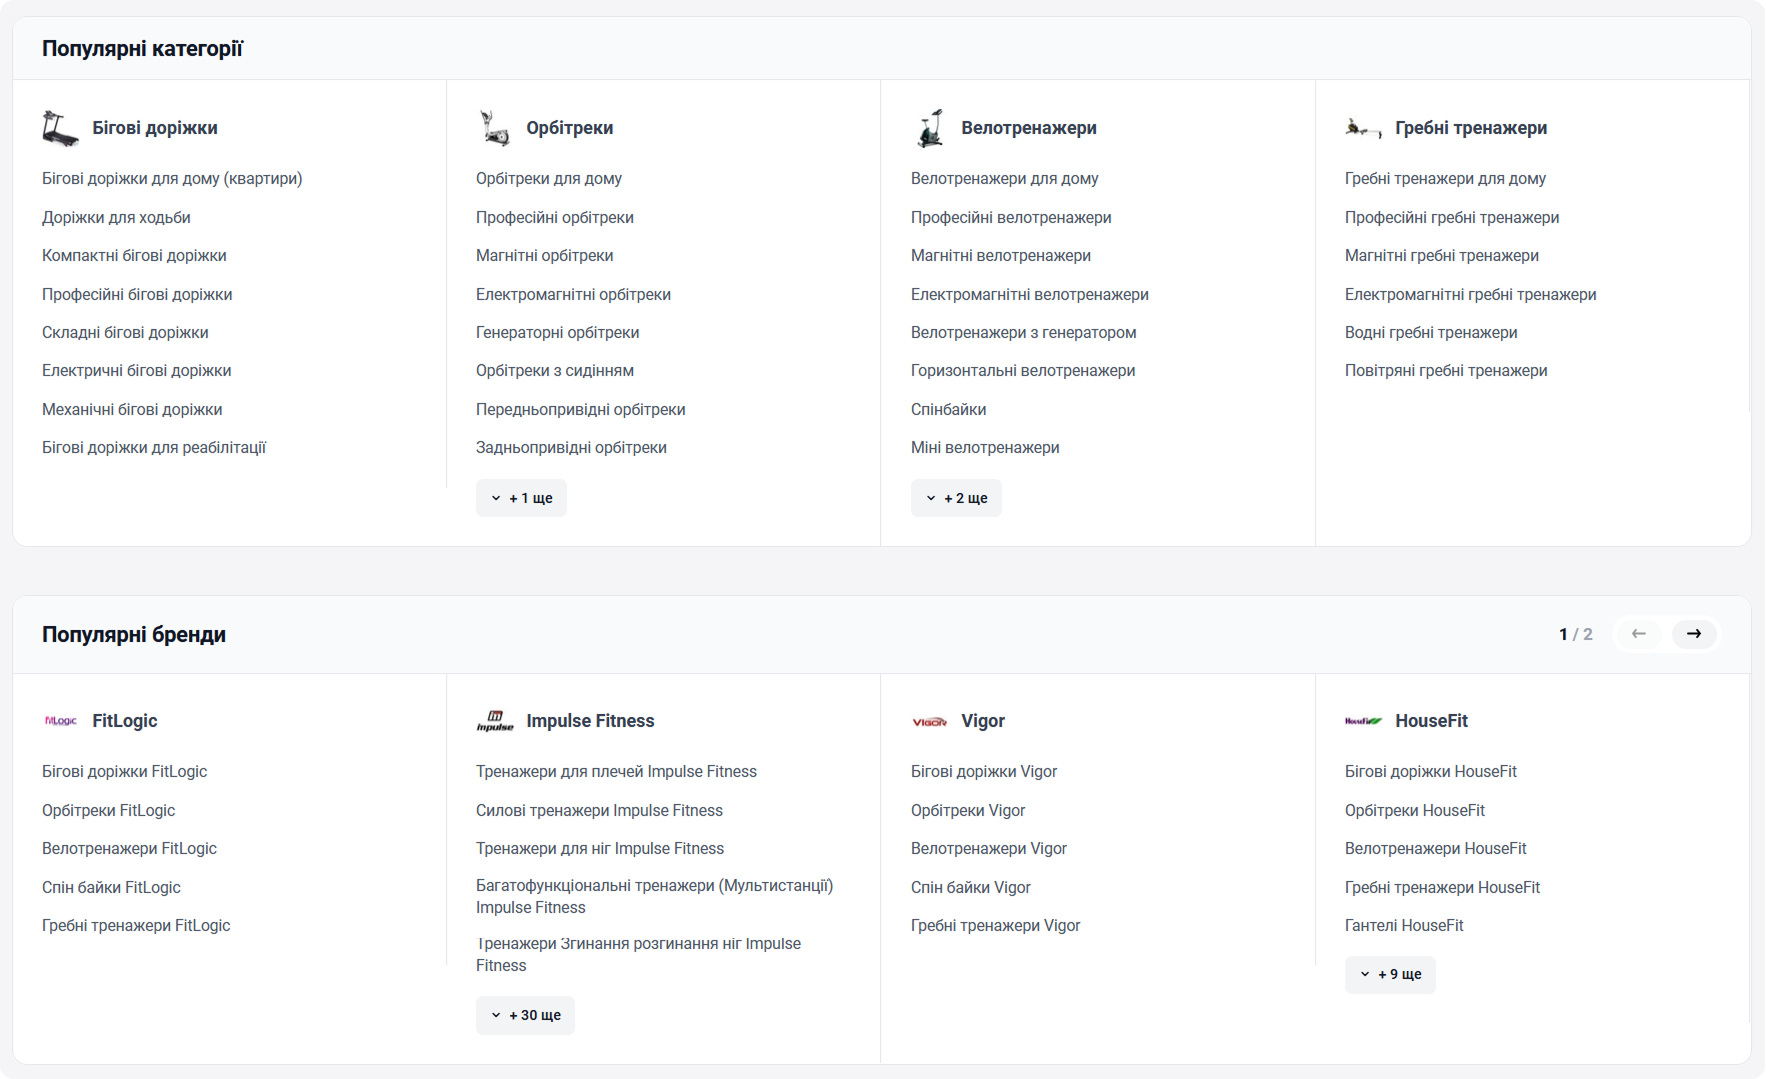Image resolution: width=1766 pixels, height=1079 pixels.
Task: Click the Vigor brand logo
Action: [930, 721]
